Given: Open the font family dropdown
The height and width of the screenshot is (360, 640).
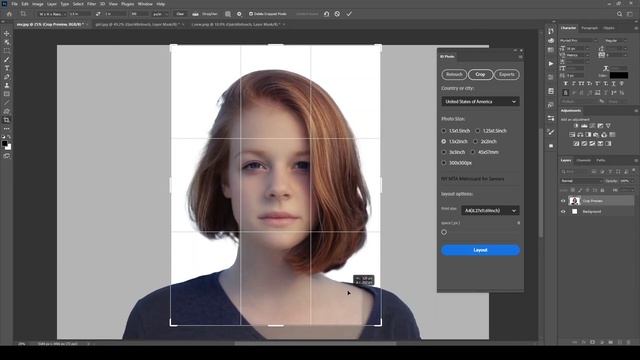Looking at the screenshot, I should 578,40.
